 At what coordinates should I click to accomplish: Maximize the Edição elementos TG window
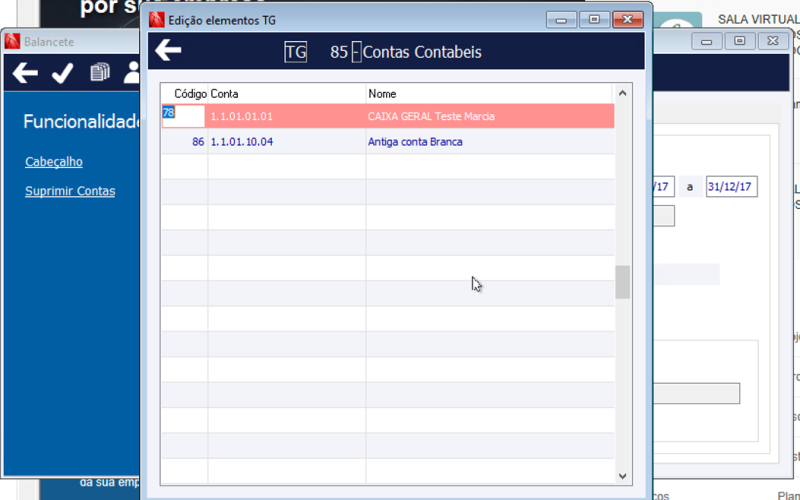pos(594,20)
